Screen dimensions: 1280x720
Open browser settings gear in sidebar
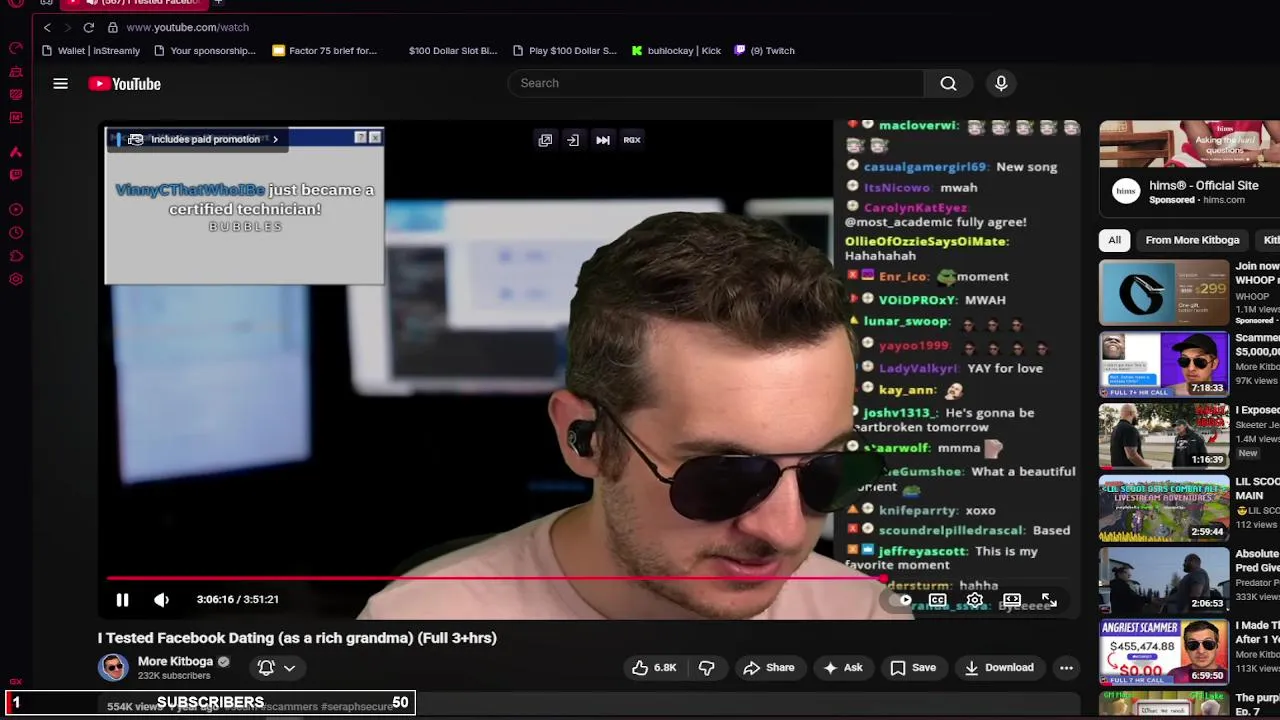[16, 279]
